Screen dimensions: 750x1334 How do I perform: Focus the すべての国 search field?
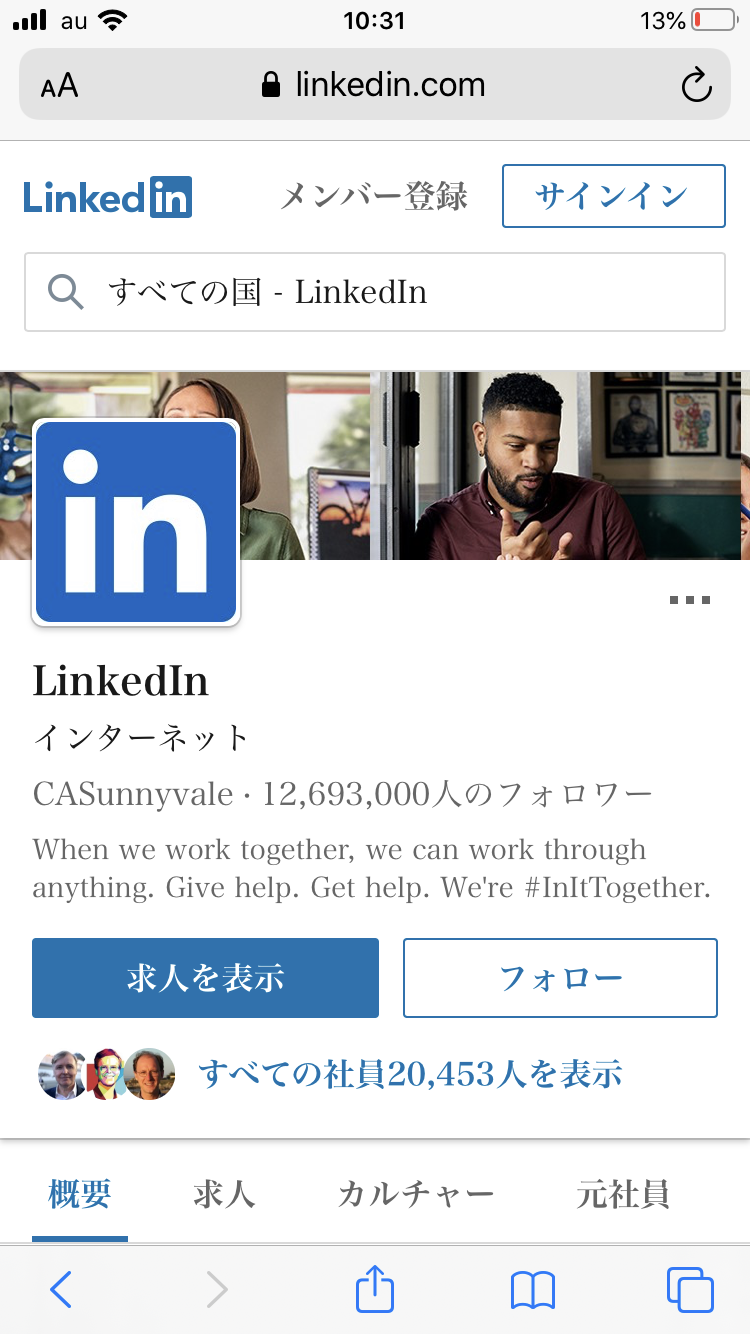[400, 292]
